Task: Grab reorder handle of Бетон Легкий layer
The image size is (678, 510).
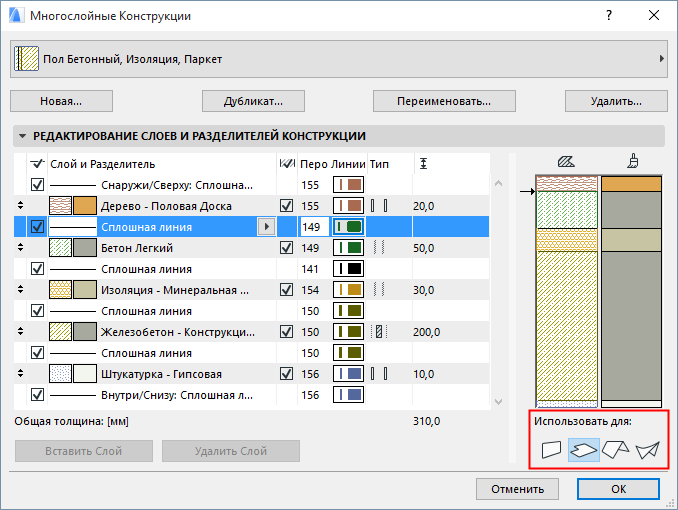Action: click(x=20, y=248)
